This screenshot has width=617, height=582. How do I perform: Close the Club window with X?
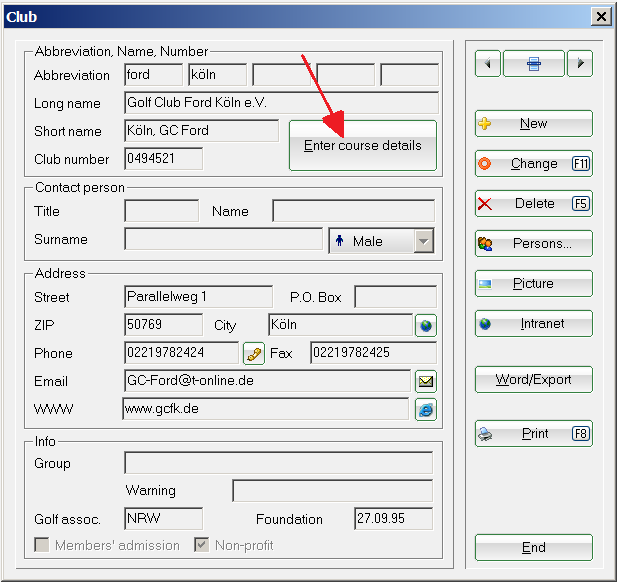click(x=601, y=17)
